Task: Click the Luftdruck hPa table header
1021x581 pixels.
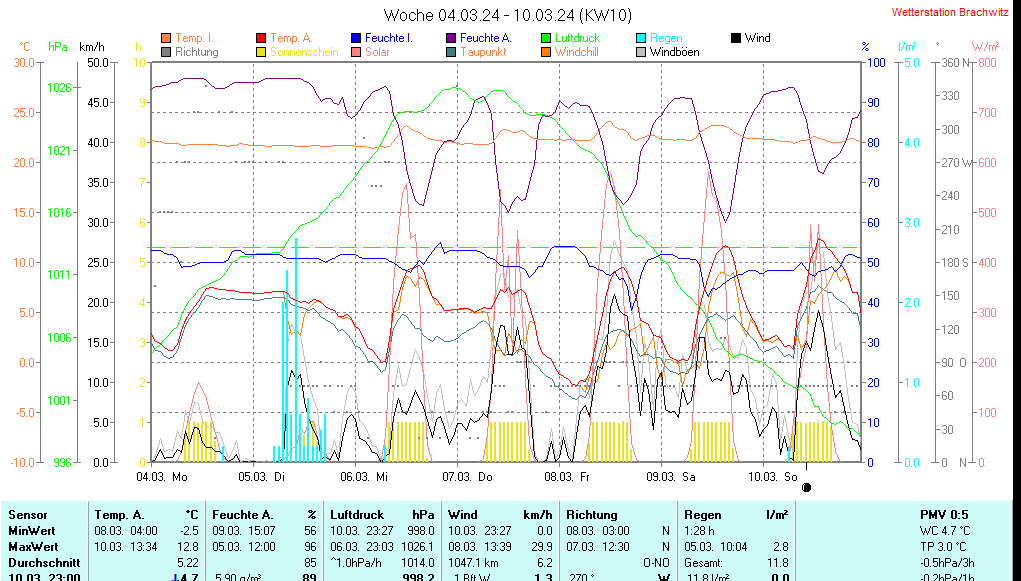Action: pyautogui.click(x=382, y=514)
